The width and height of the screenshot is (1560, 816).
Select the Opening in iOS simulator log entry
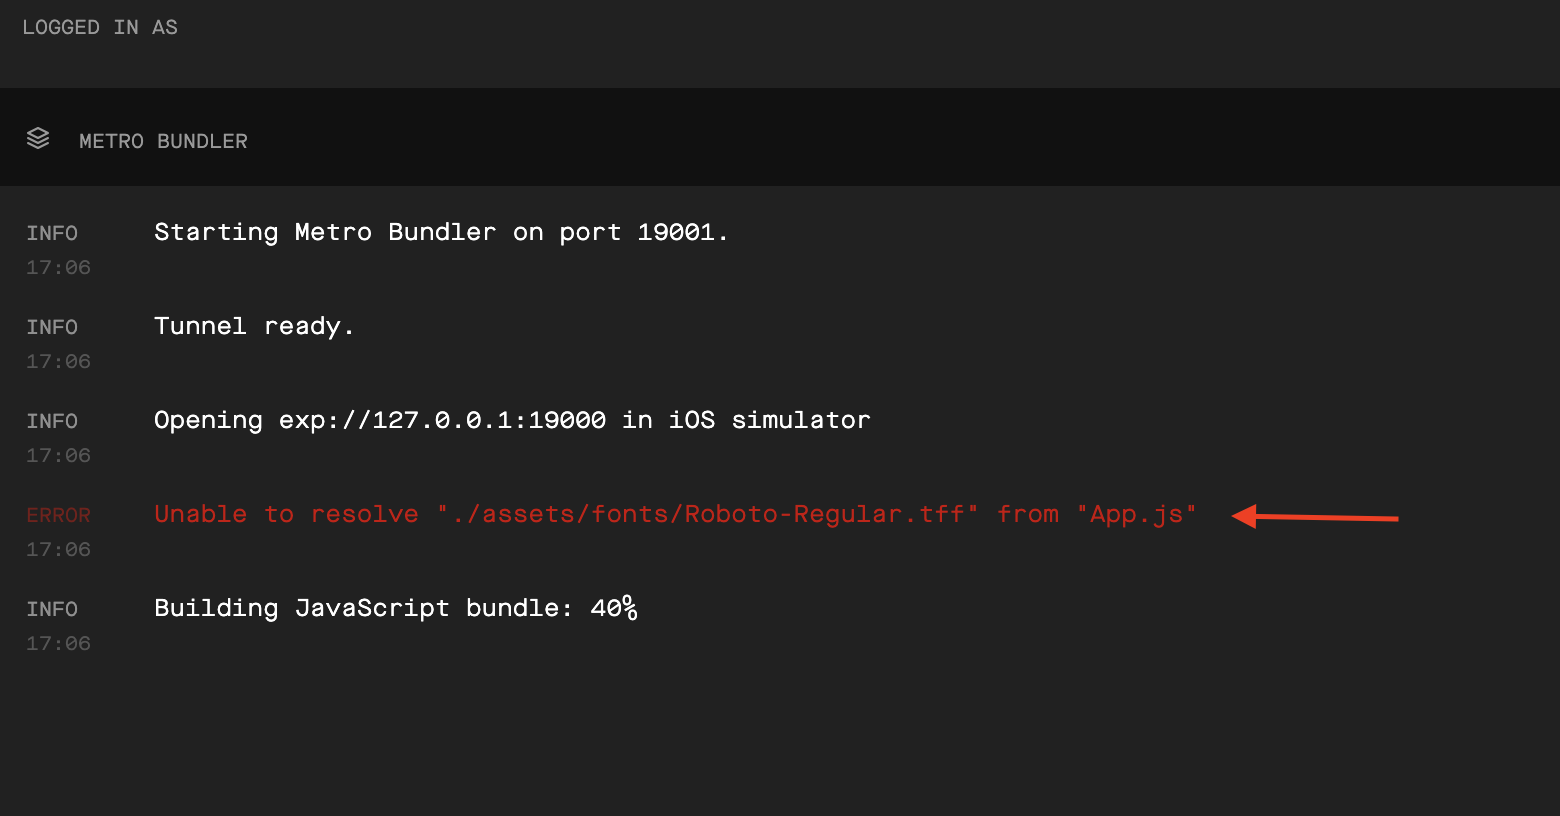pyautogui.click(x=511, y=419)
